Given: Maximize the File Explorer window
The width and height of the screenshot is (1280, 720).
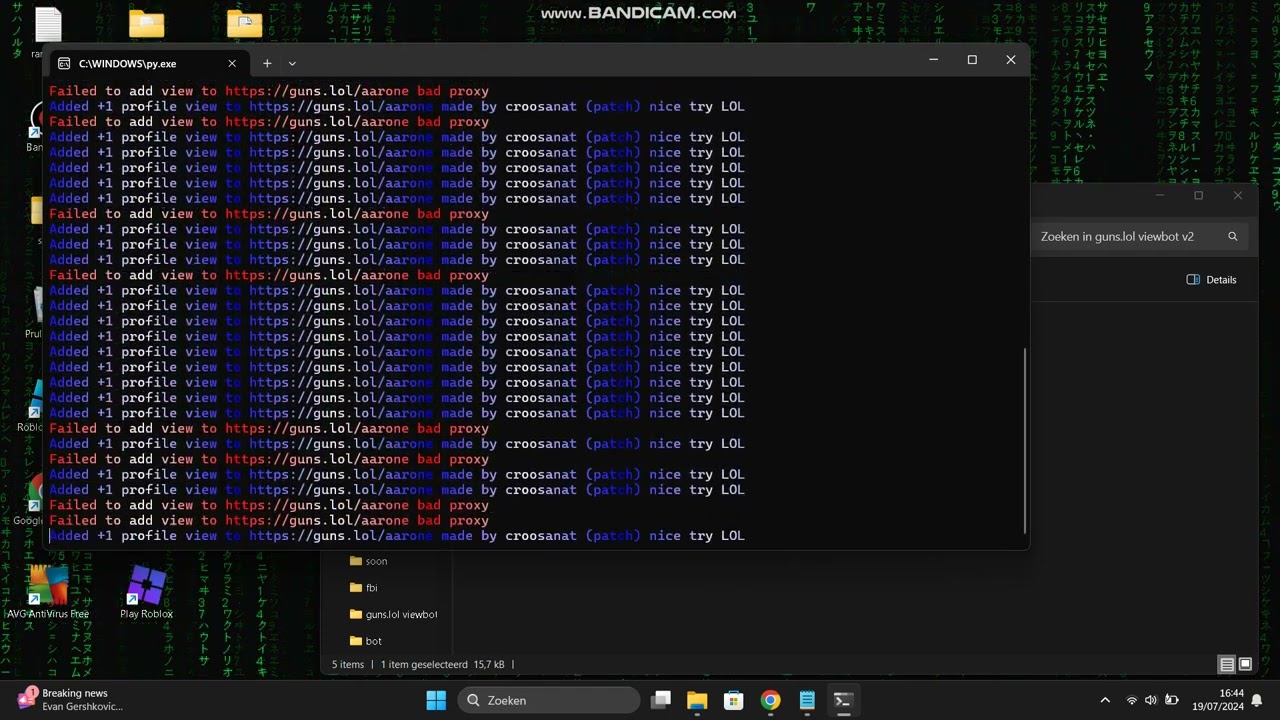Looking at the screenshot, I should [1198, 196].
